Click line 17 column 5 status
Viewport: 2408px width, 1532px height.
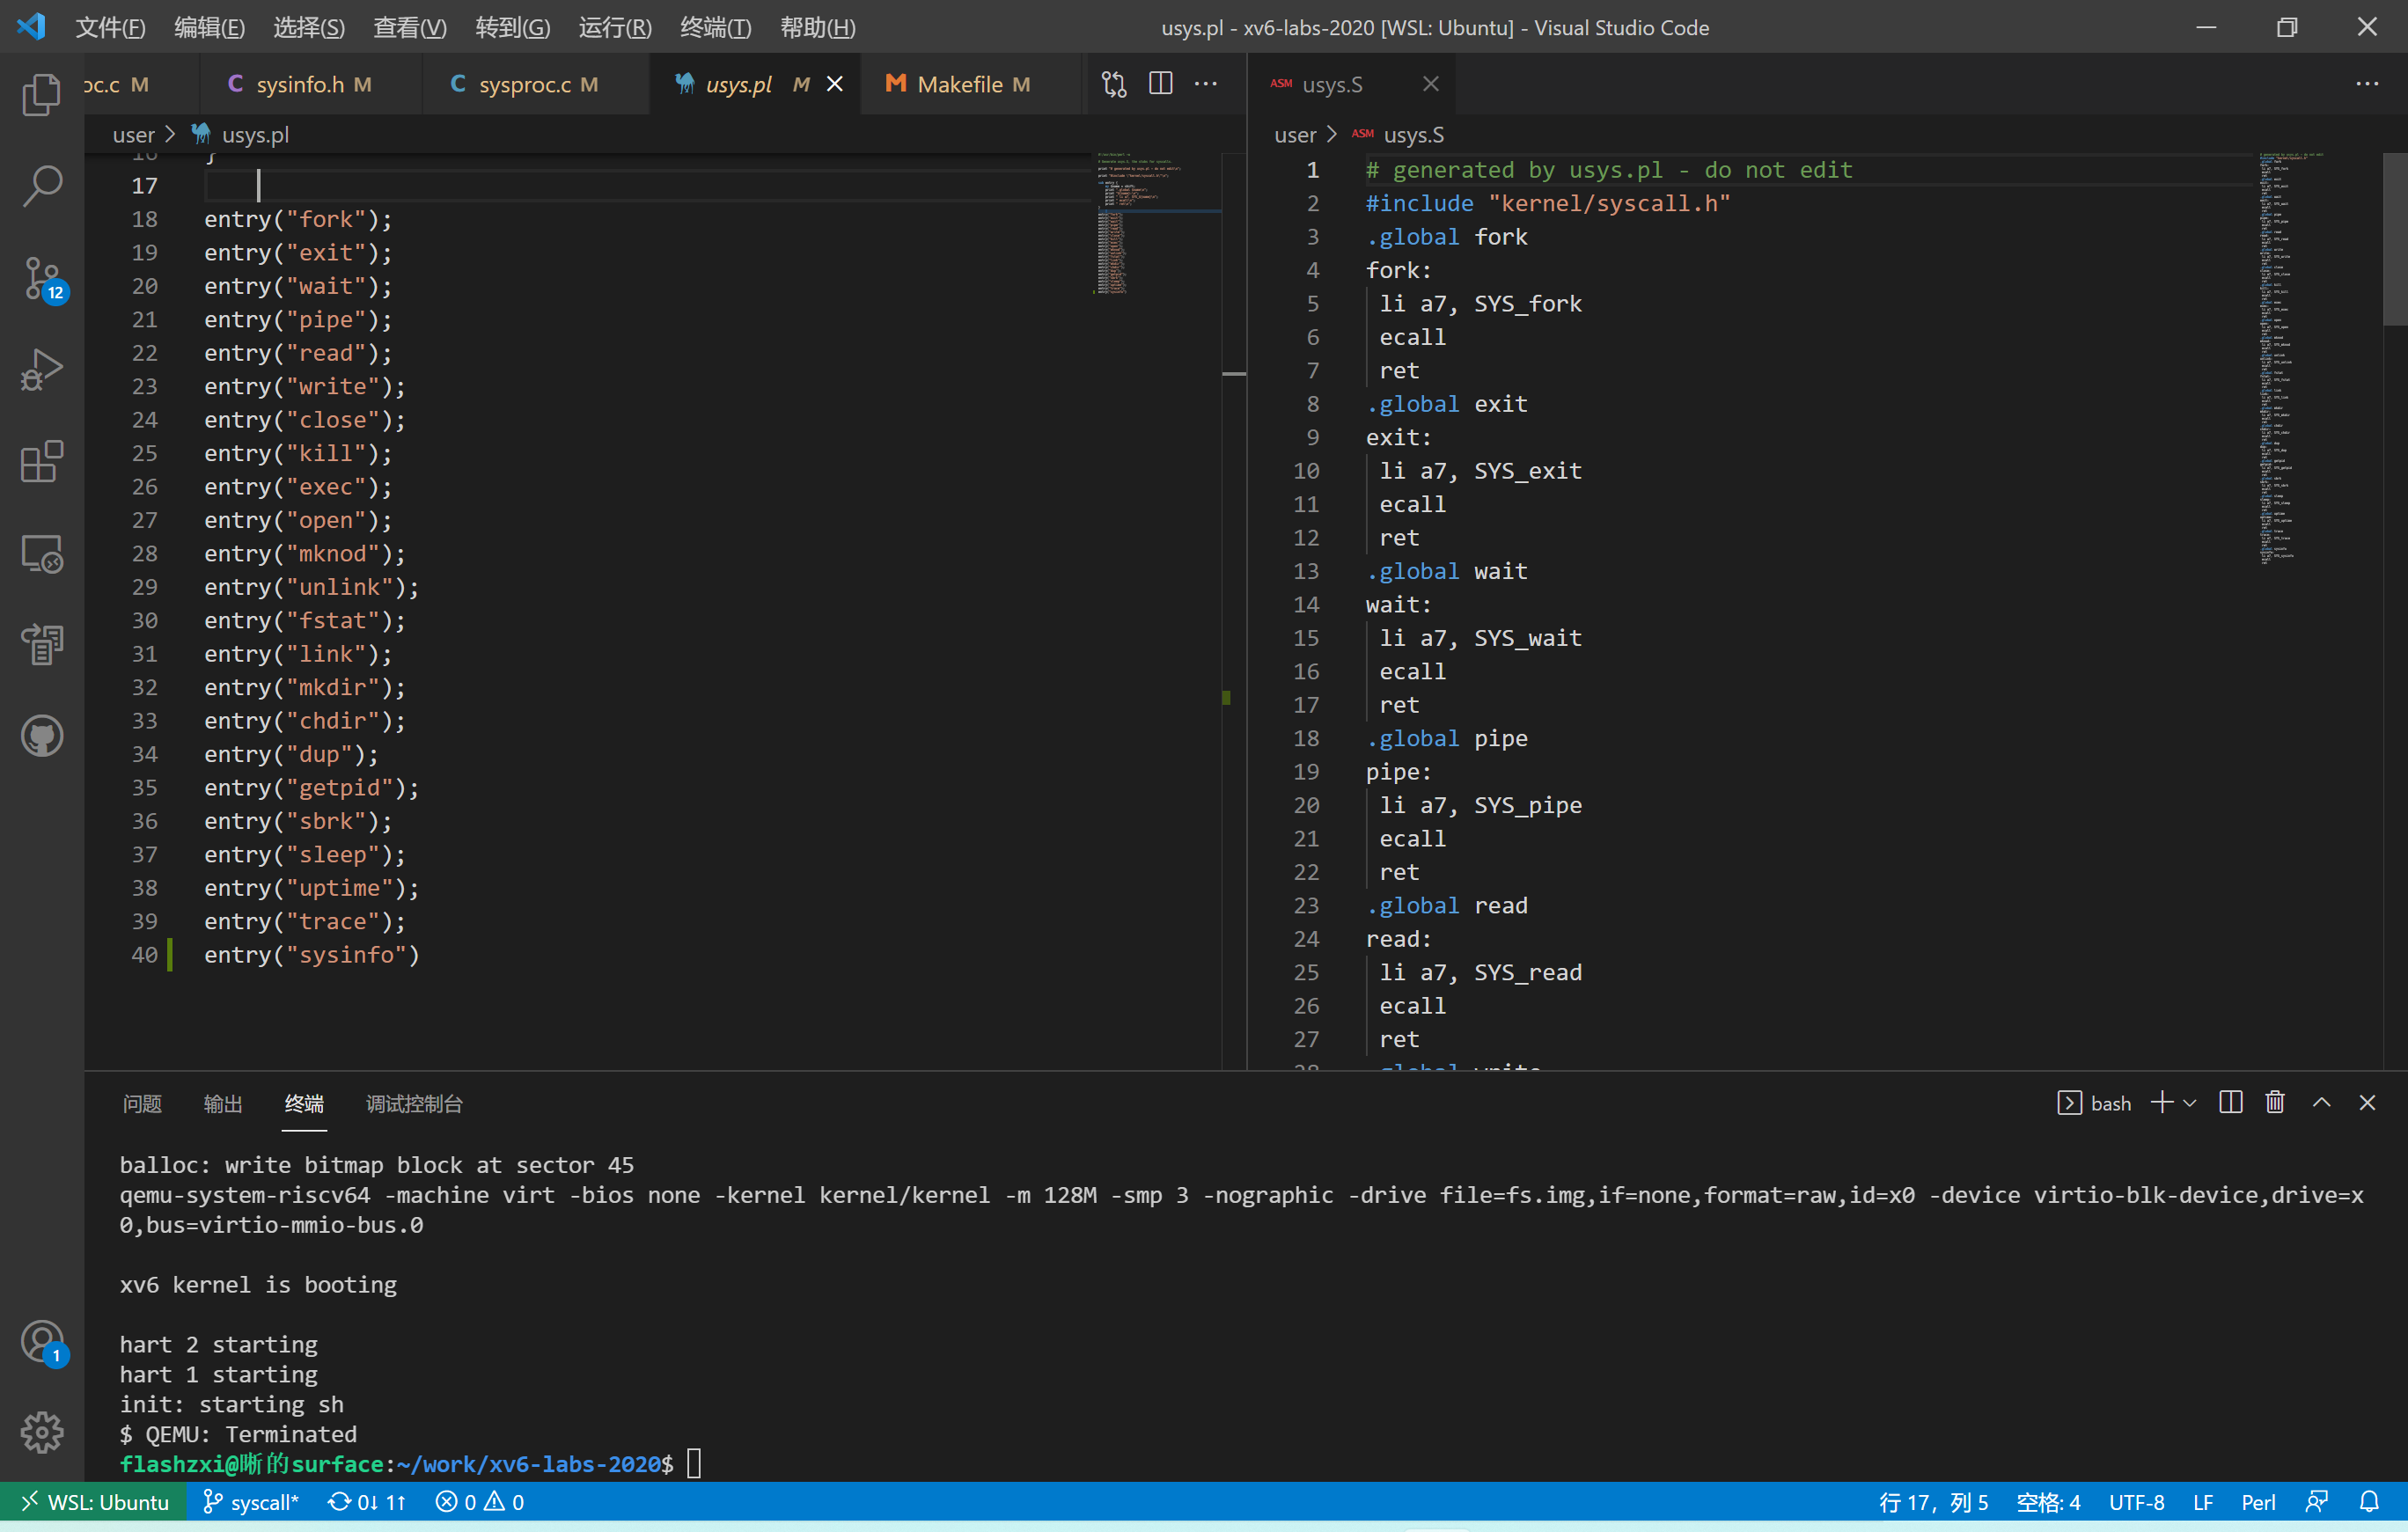click(x=1933, y=1502)
